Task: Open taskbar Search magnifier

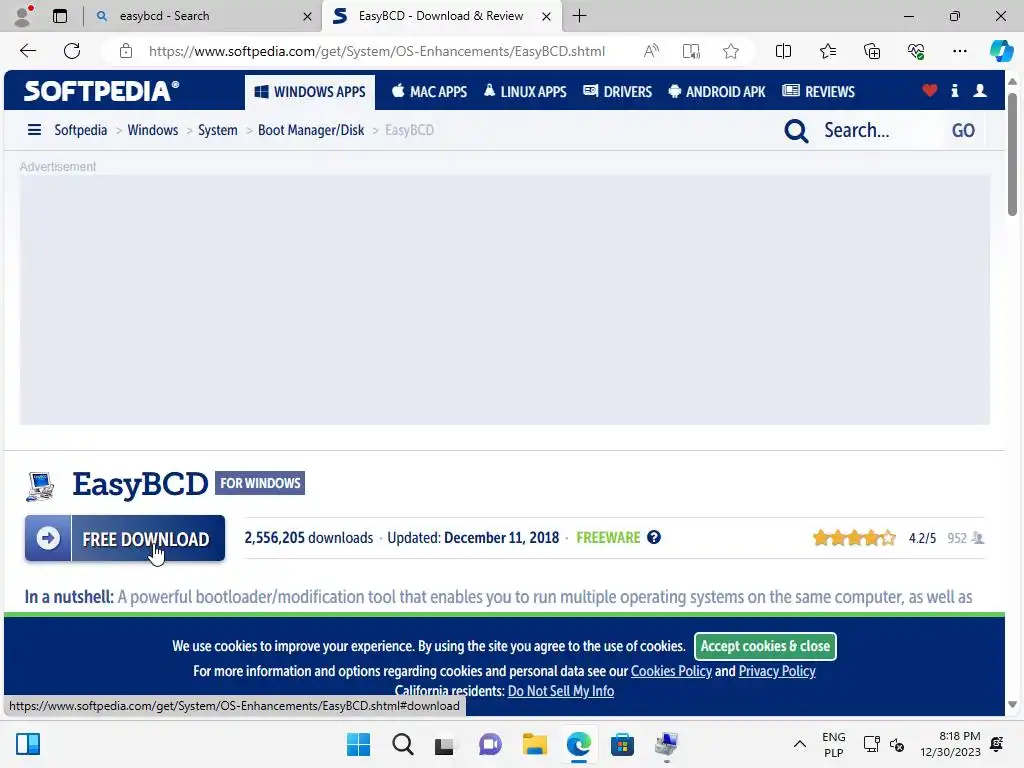Action: pos(403,744)
